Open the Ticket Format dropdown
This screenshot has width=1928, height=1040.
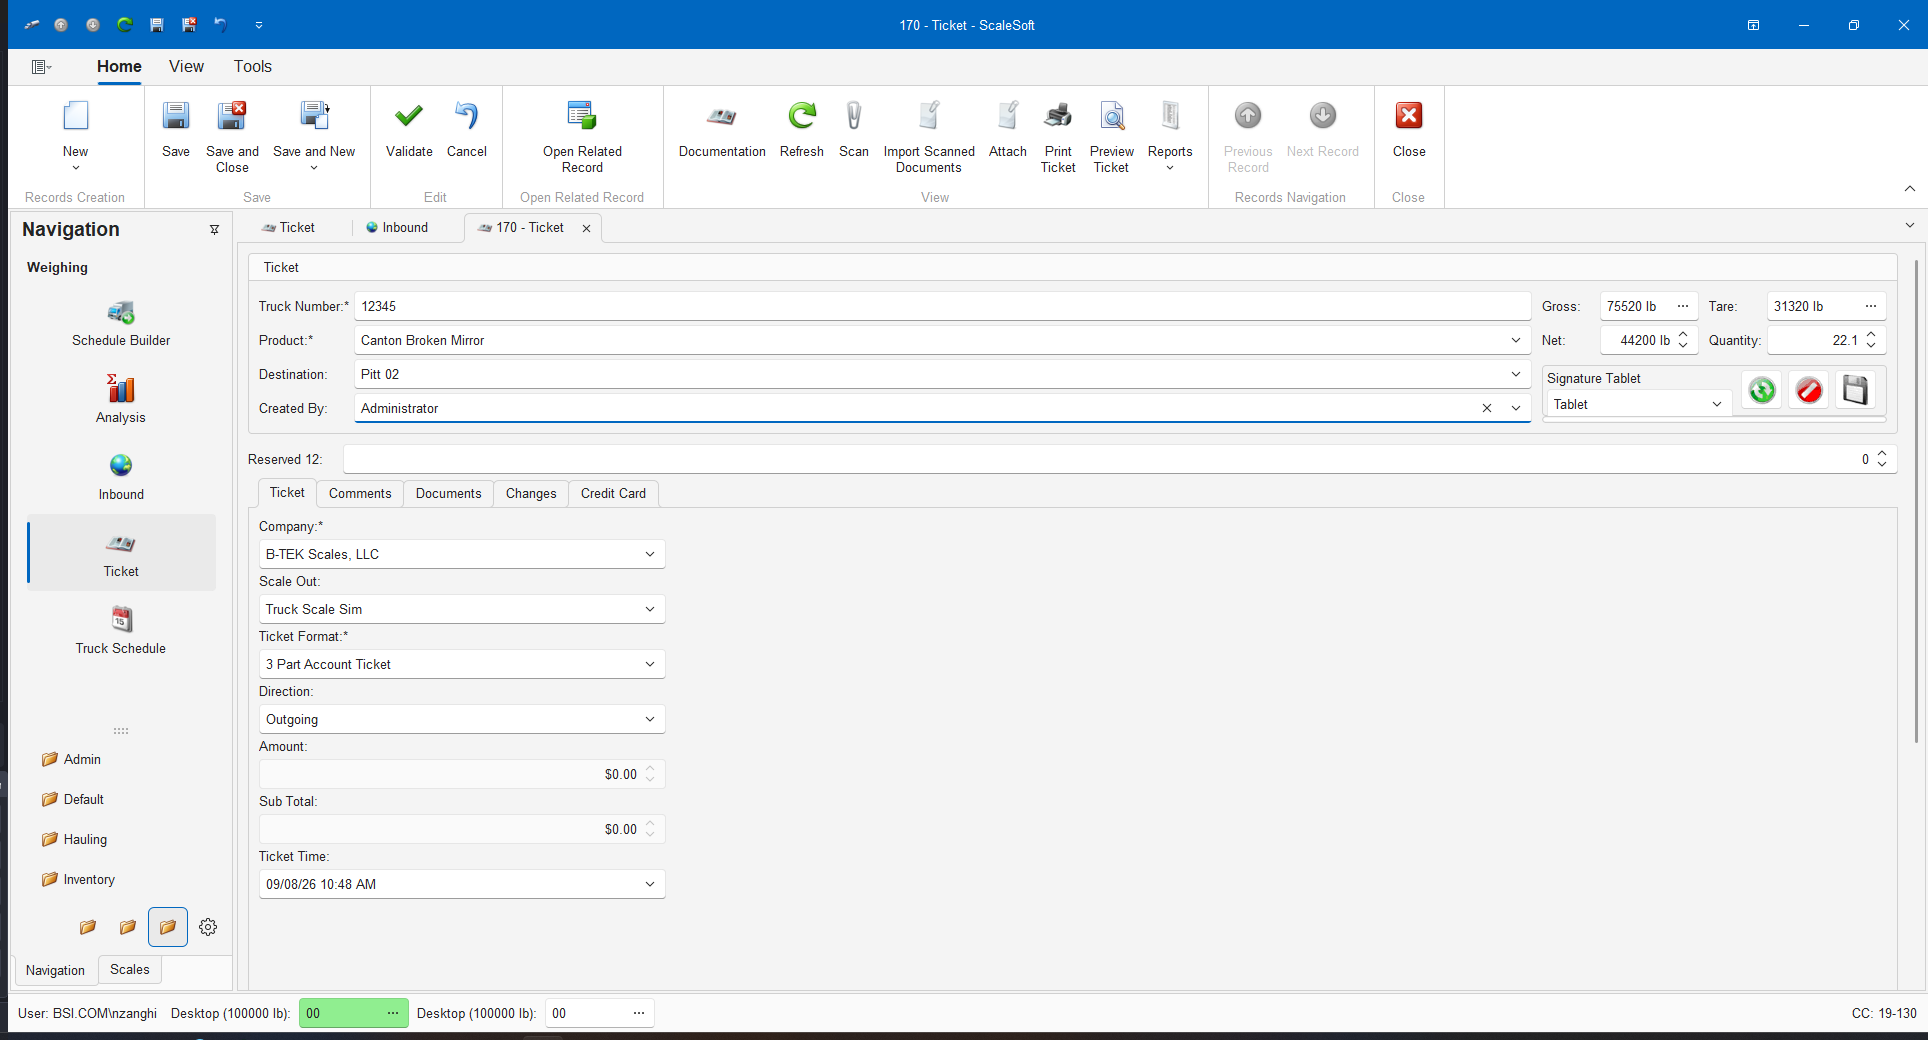click(x=650, y=664)
